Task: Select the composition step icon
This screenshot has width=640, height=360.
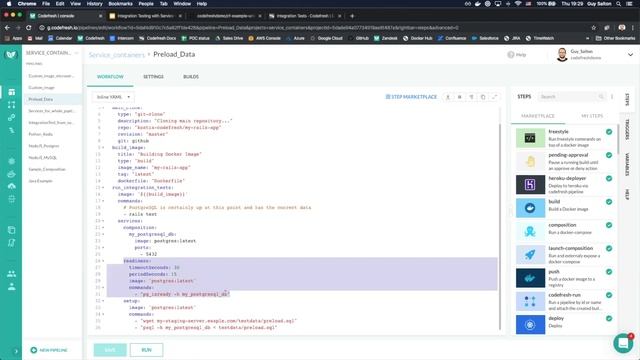Action: [x=530, y=231]
